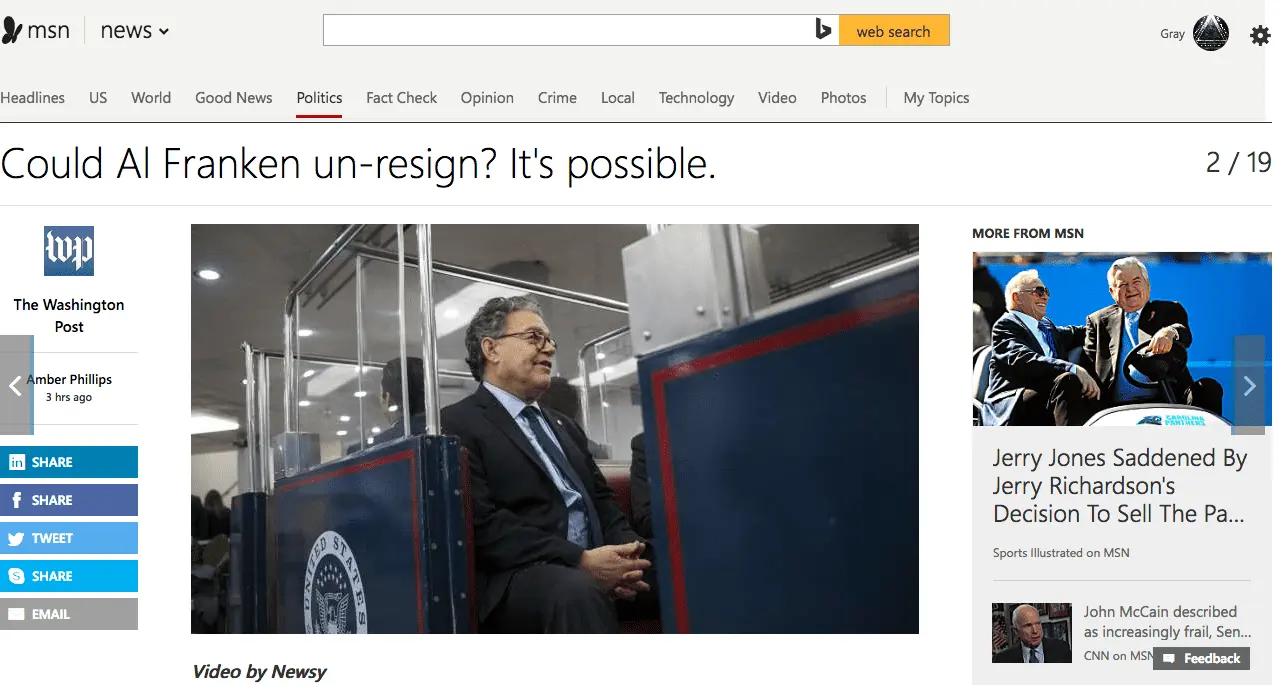1280x685 pixels.
Task: Open the Technology tab
Action: pyautogui.click(x=696, y=98)
